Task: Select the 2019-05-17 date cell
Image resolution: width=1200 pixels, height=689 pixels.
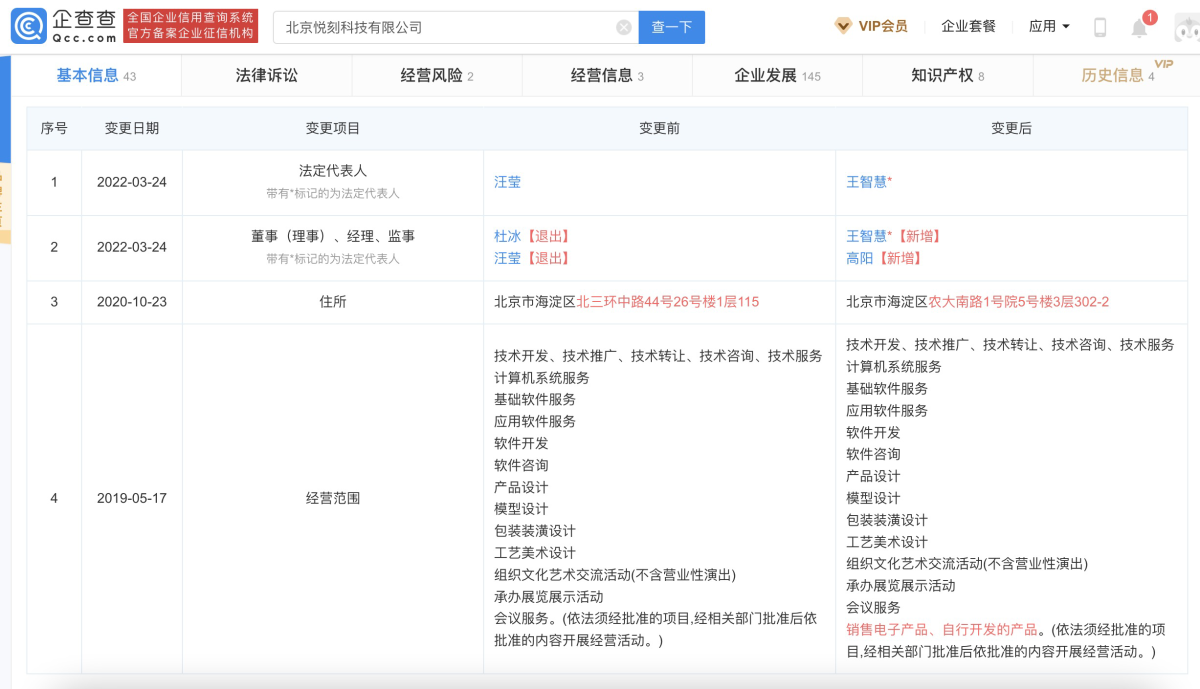Action: (132, 497)
